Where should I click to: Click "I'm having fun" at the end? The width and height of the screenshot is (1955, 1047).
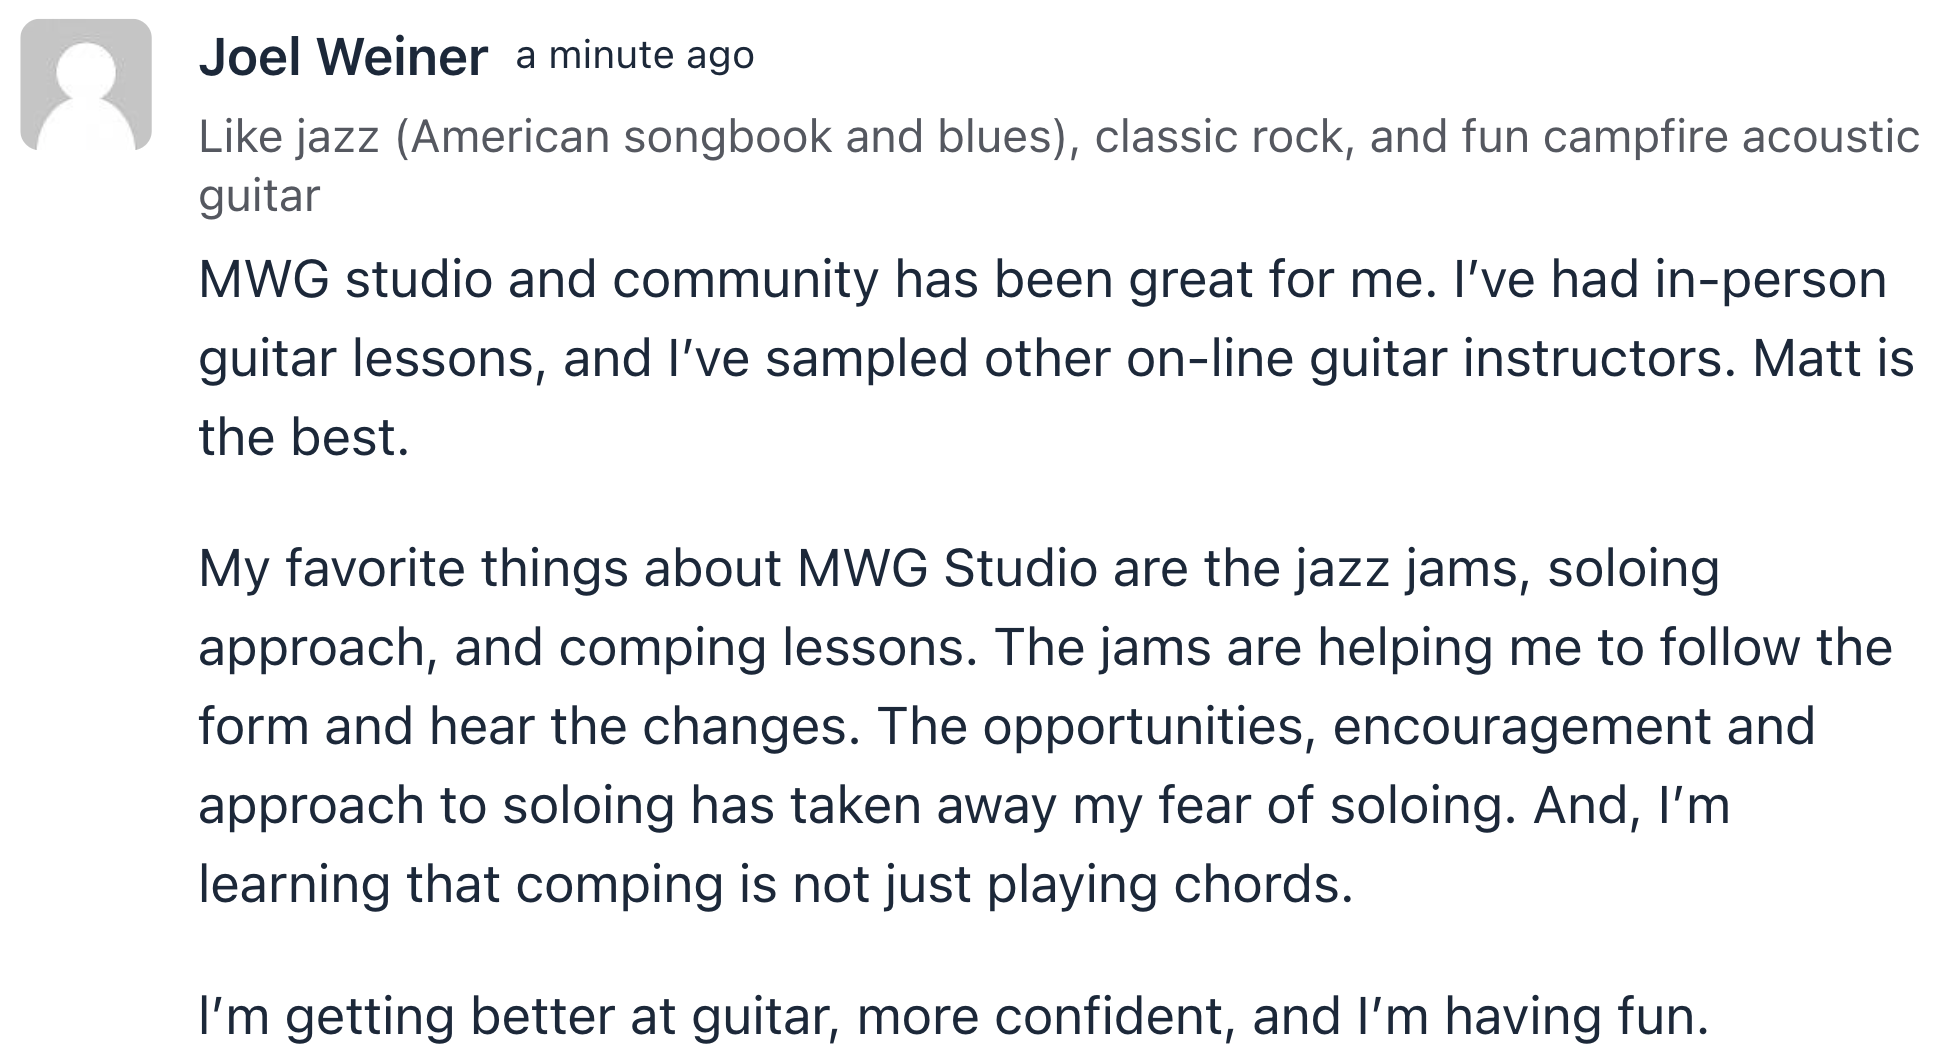pos(1533,1016)
